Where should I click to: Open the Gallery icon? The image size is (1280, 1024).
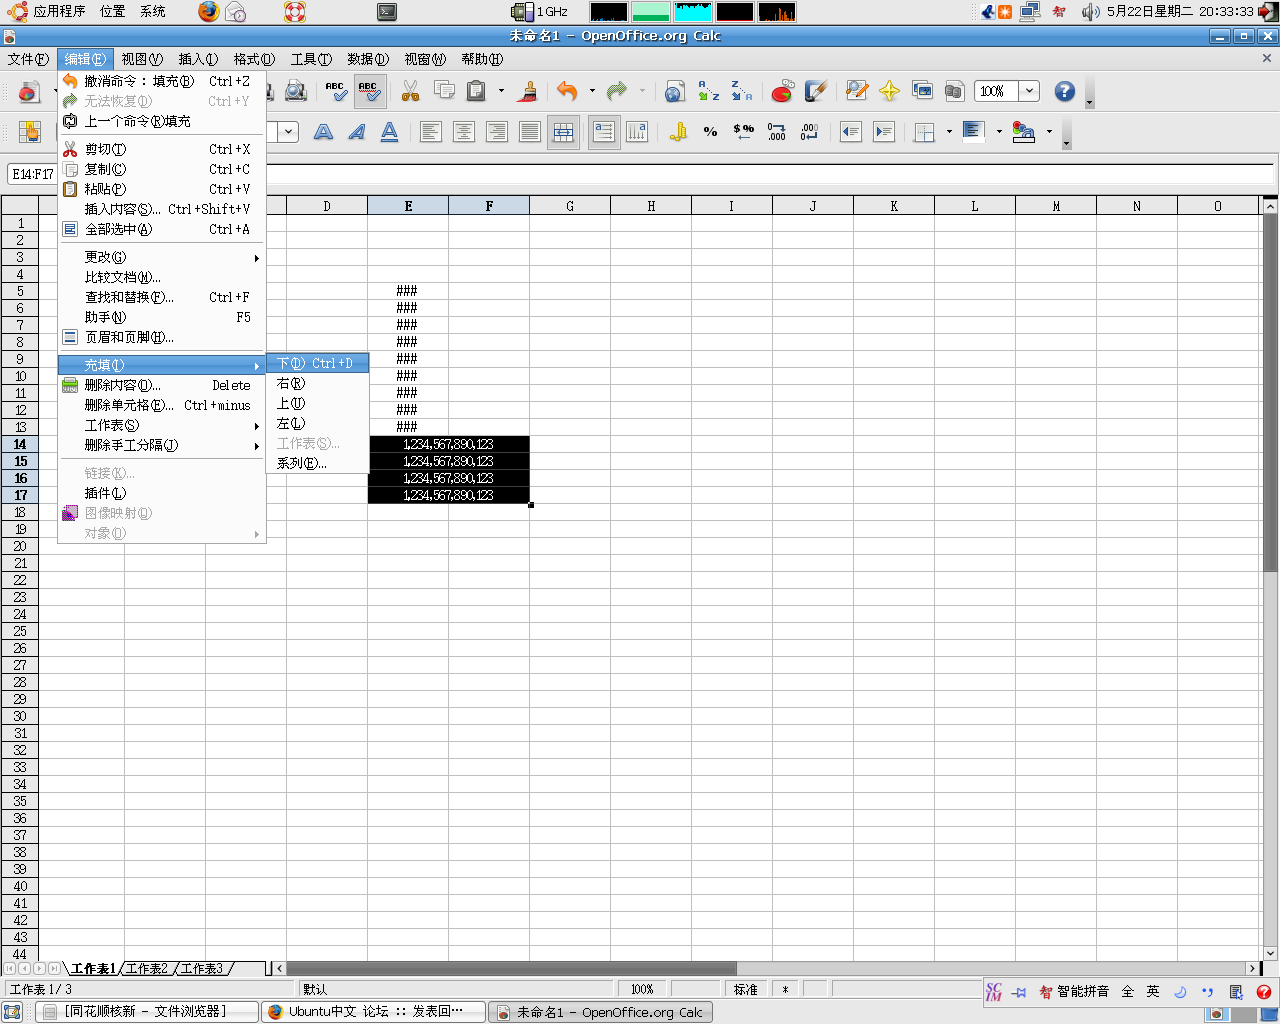tap(922, 91)
